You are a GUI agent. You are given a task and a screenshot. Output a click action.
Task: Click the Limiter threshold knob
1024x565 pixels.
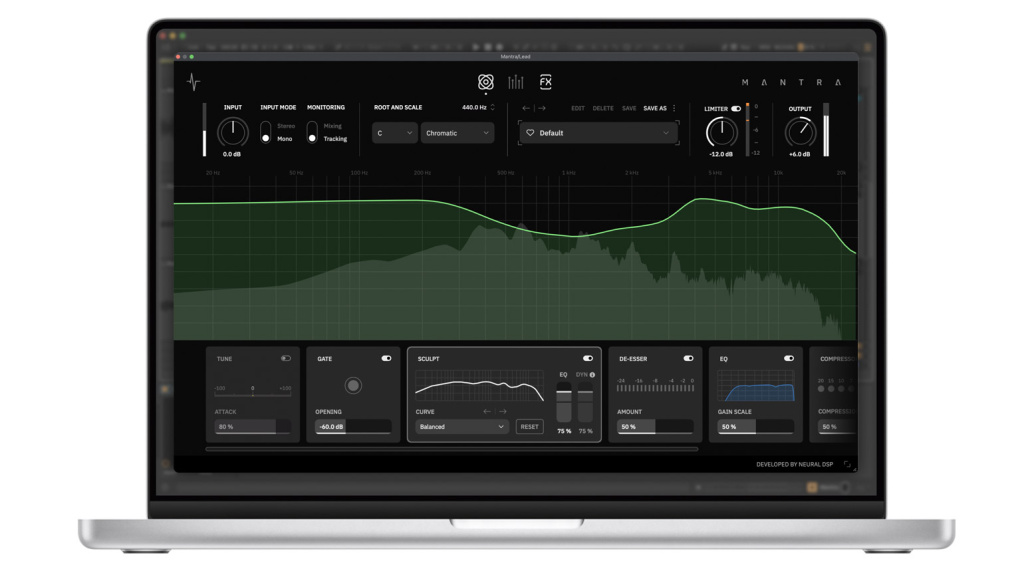coord(722,133)
